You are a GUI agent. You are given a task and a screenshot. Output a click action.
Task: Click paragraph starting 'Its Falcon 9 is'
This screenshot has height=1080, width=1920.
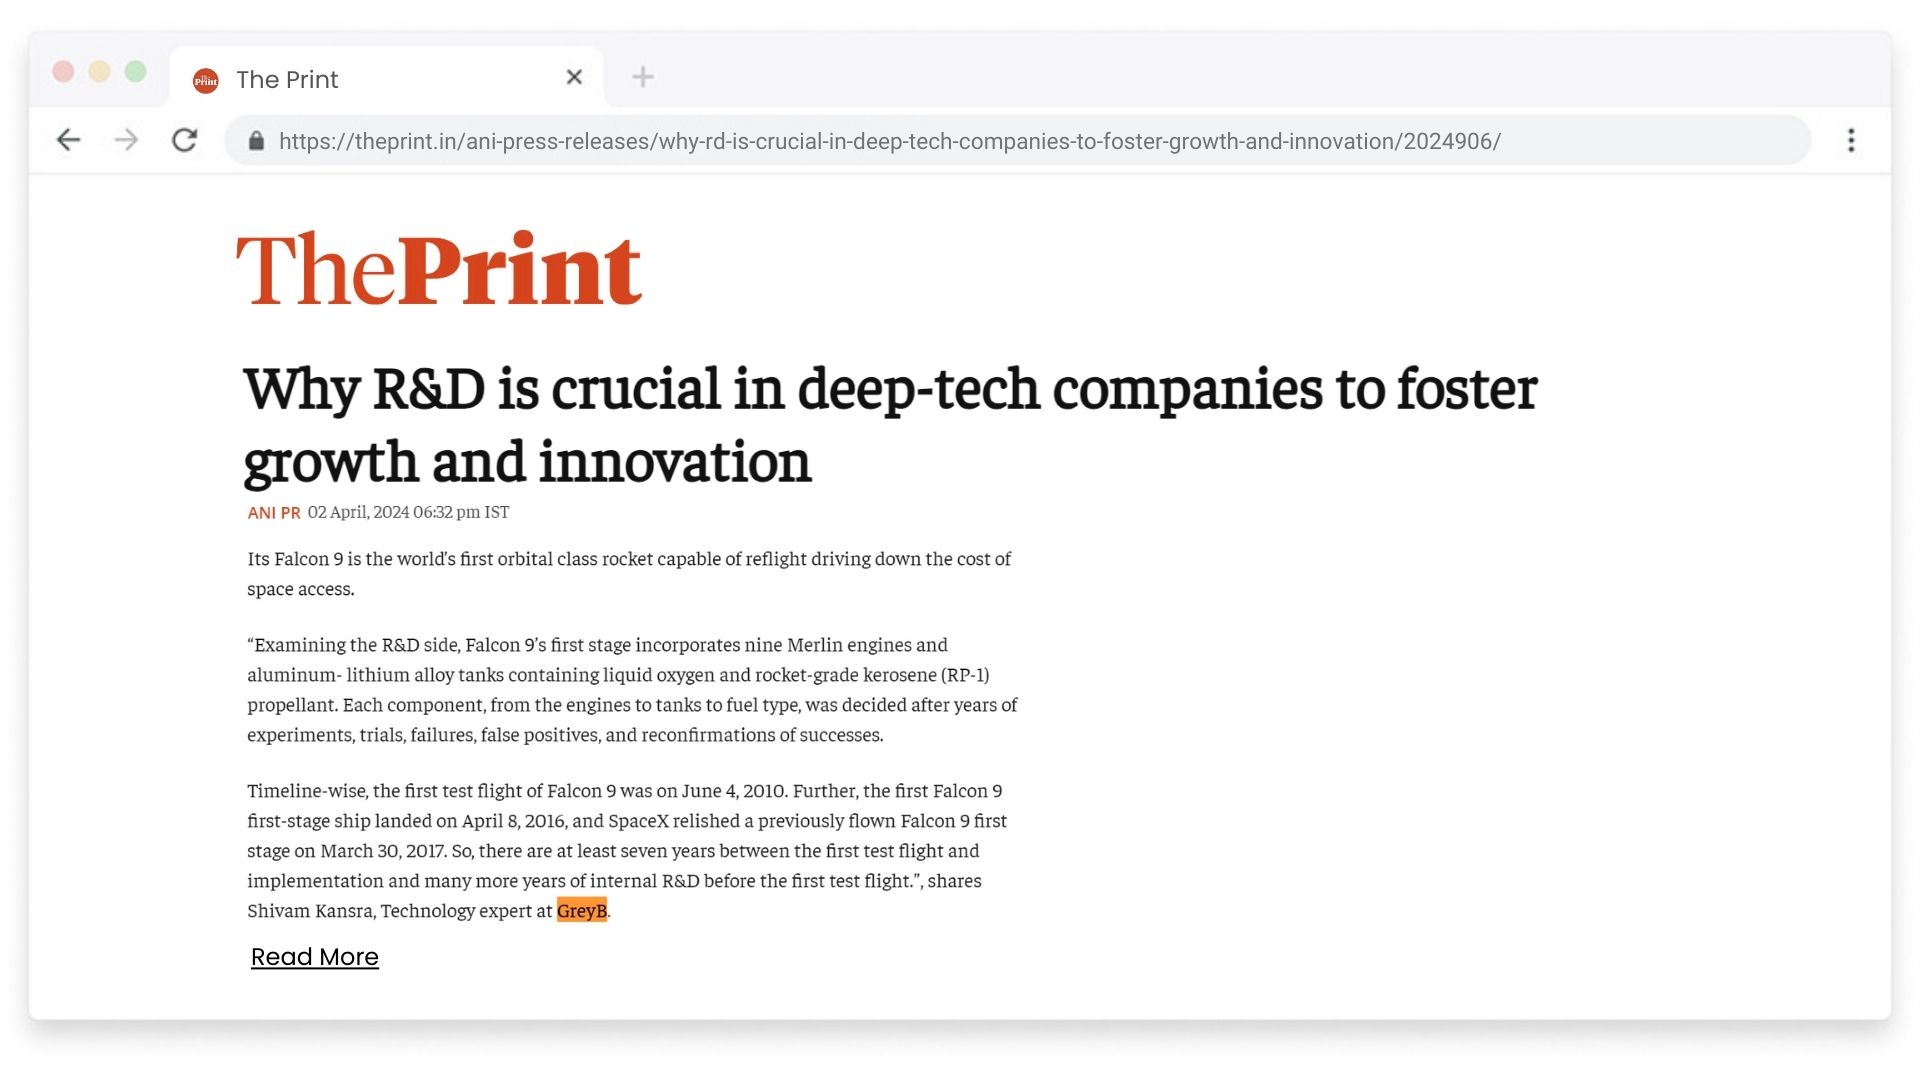click(x=629, y=574)
